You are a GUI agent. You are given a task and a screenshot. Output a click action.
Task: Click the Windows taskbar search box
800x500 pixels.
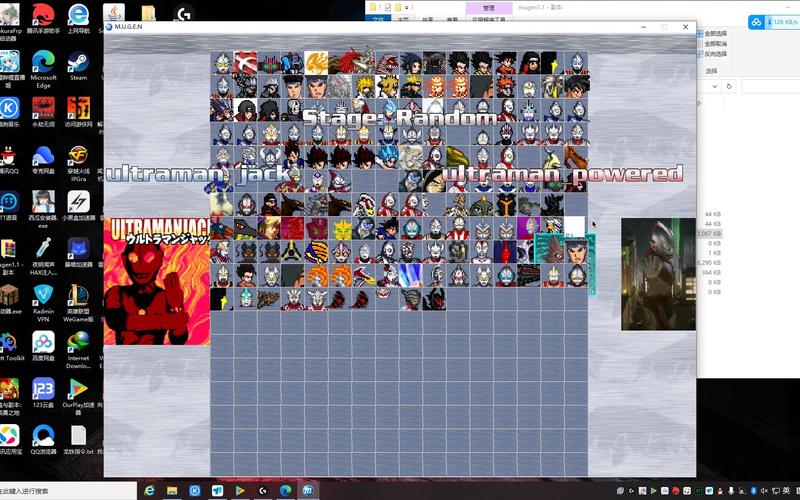(68, 491)
